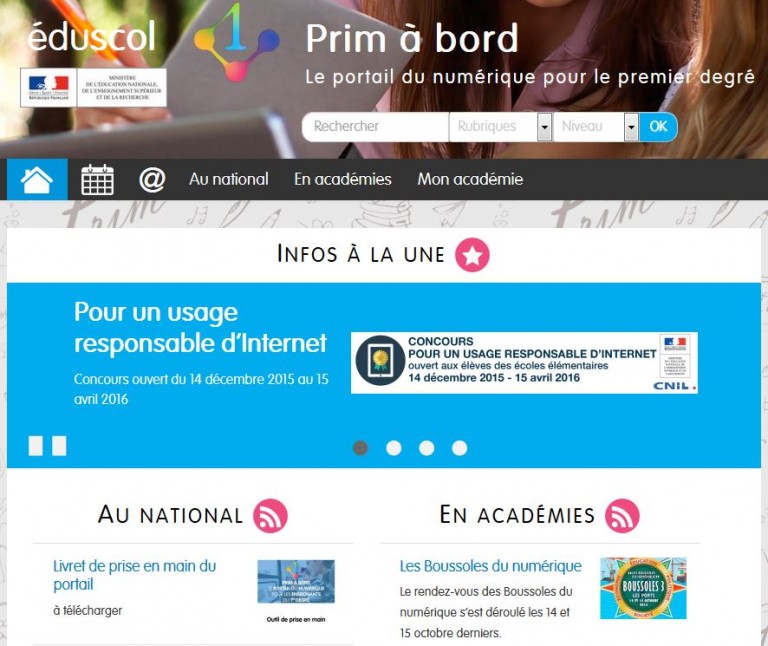
Task: Open the Mon académie menu item
Action: pyautogui.click(x=470, y=179)
